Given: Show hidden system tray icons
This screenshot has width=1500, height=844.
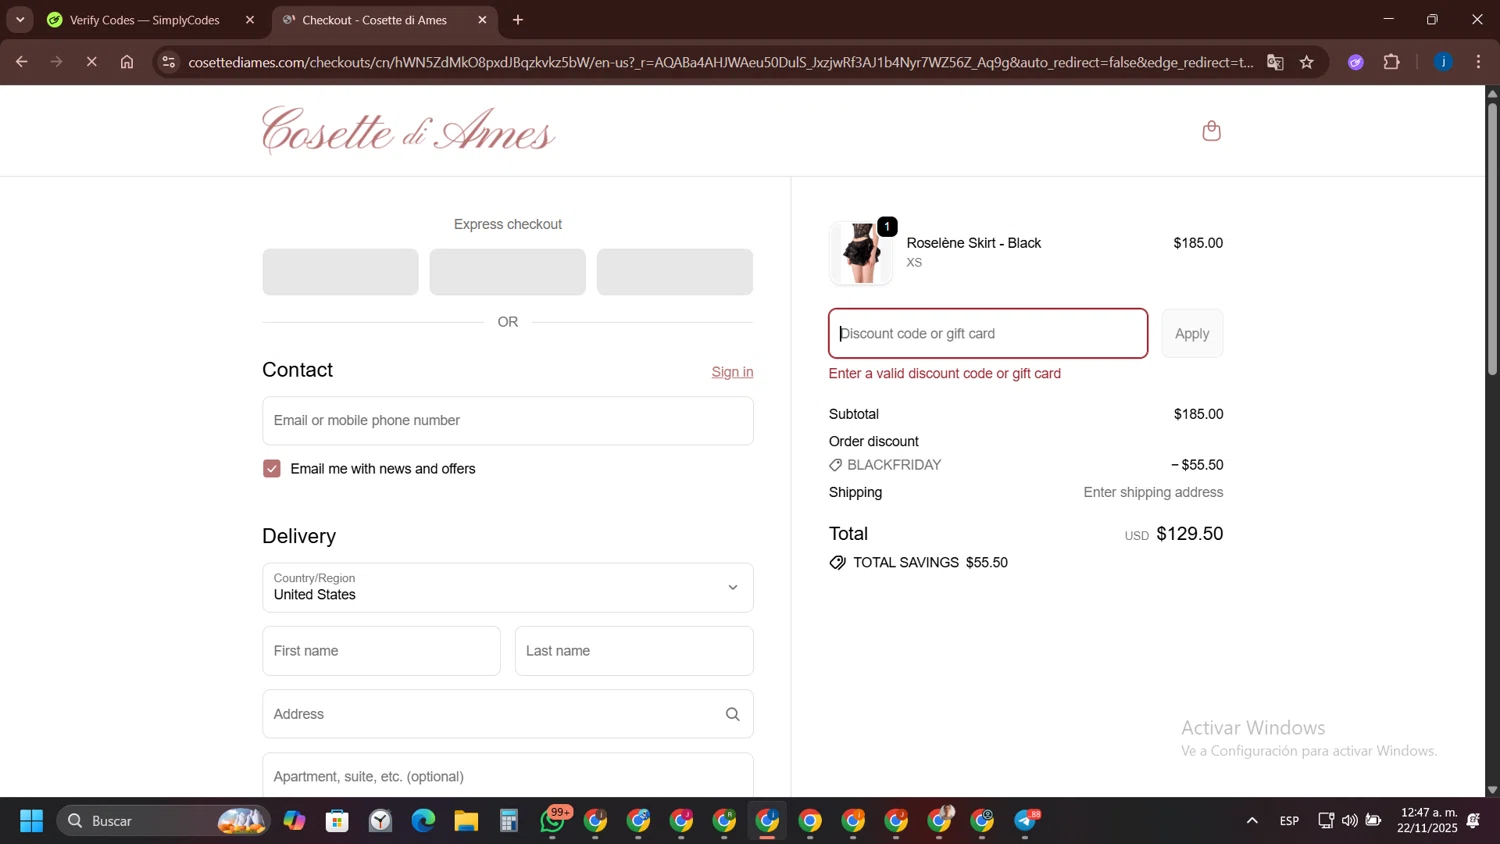Looking at the screenshot, I should pos(1252,821).
